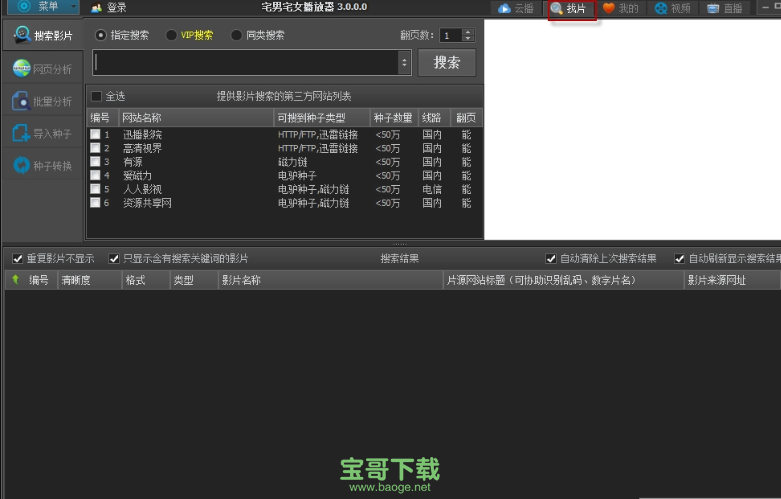Viewport: 781px width, 499px height.
Task: Click the panel splitter grip handle
Action: point(399,244)
